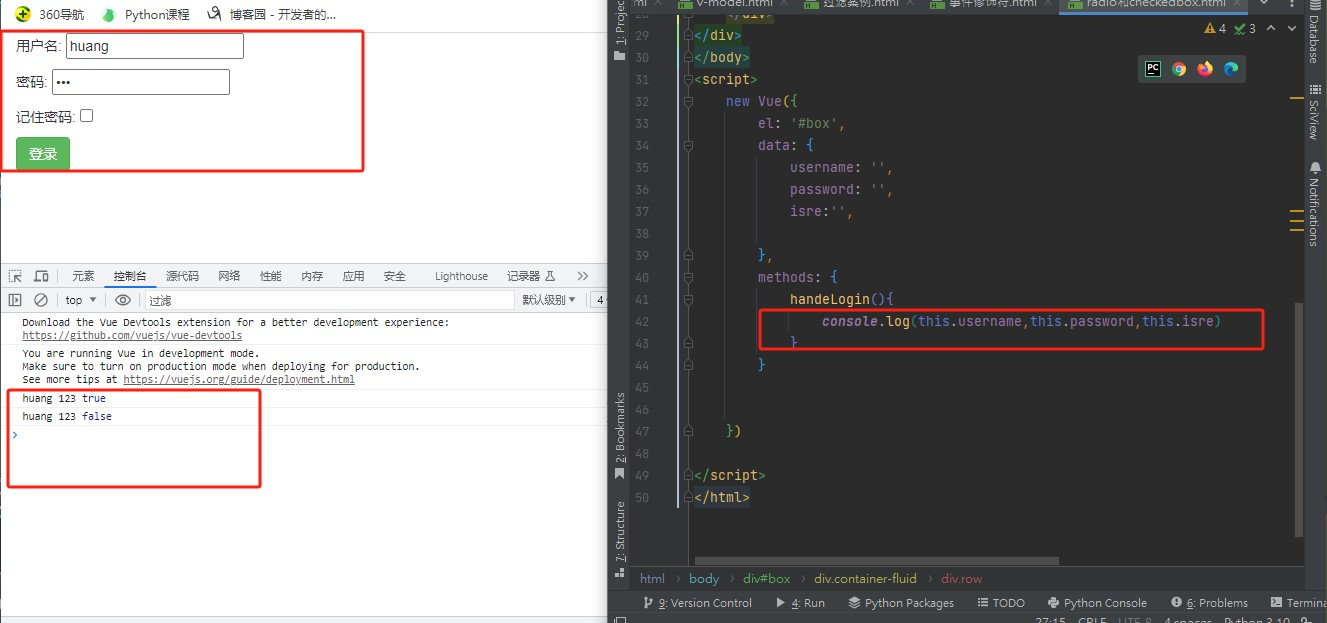The width and height of the screenshot is (1327, 623).
Task: Open the vue-devtools GitHub link
Action: [x=132, y=336]
